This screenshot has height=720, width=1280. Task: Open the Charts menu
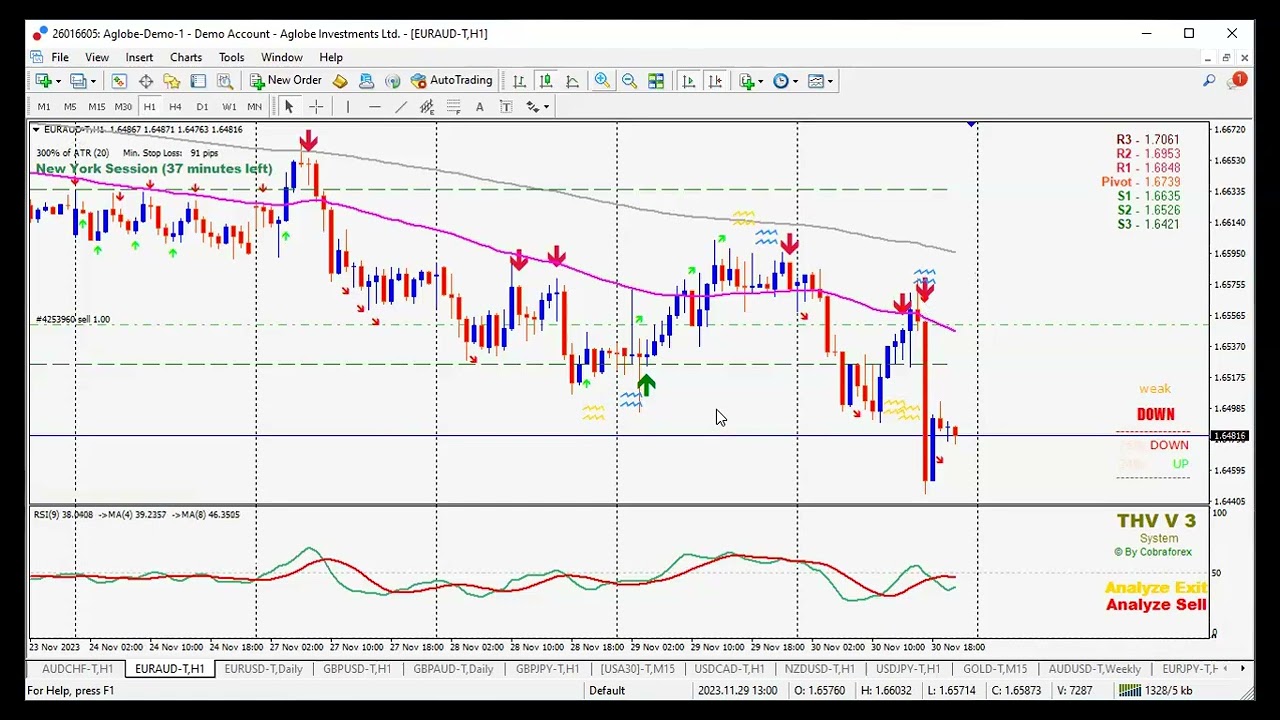186,58
